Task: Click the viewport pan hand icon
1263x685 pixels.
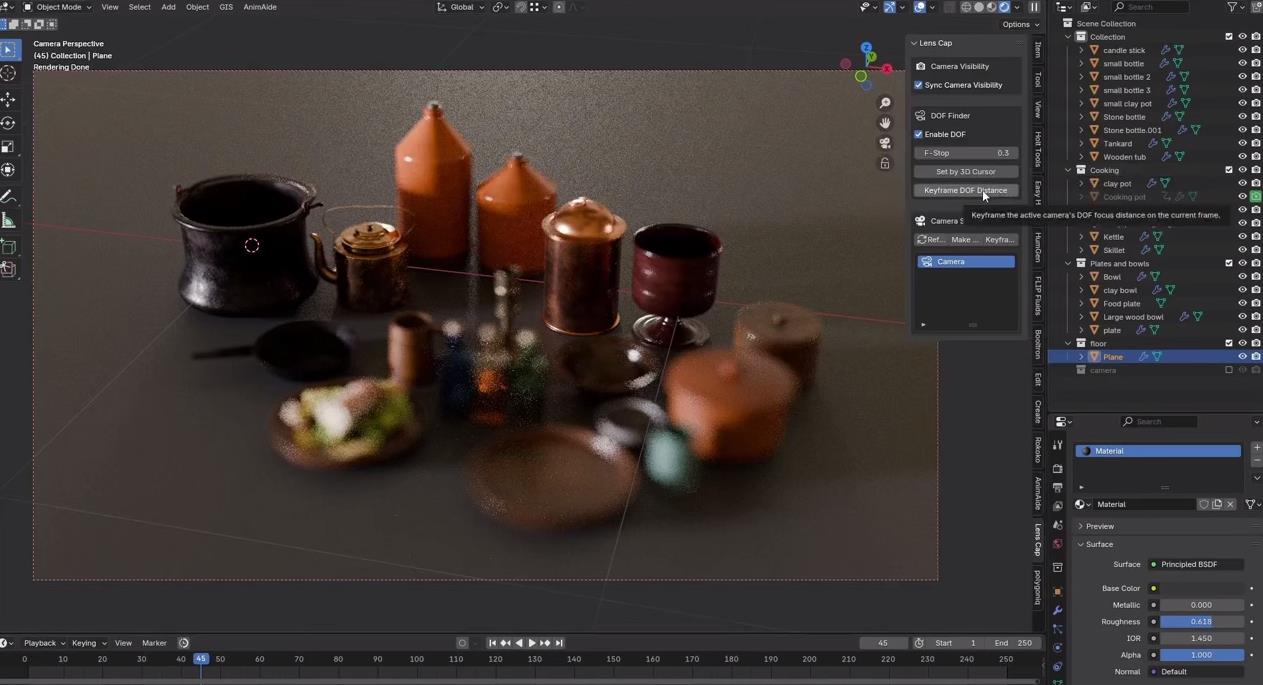Action: (x=885, y=123)
